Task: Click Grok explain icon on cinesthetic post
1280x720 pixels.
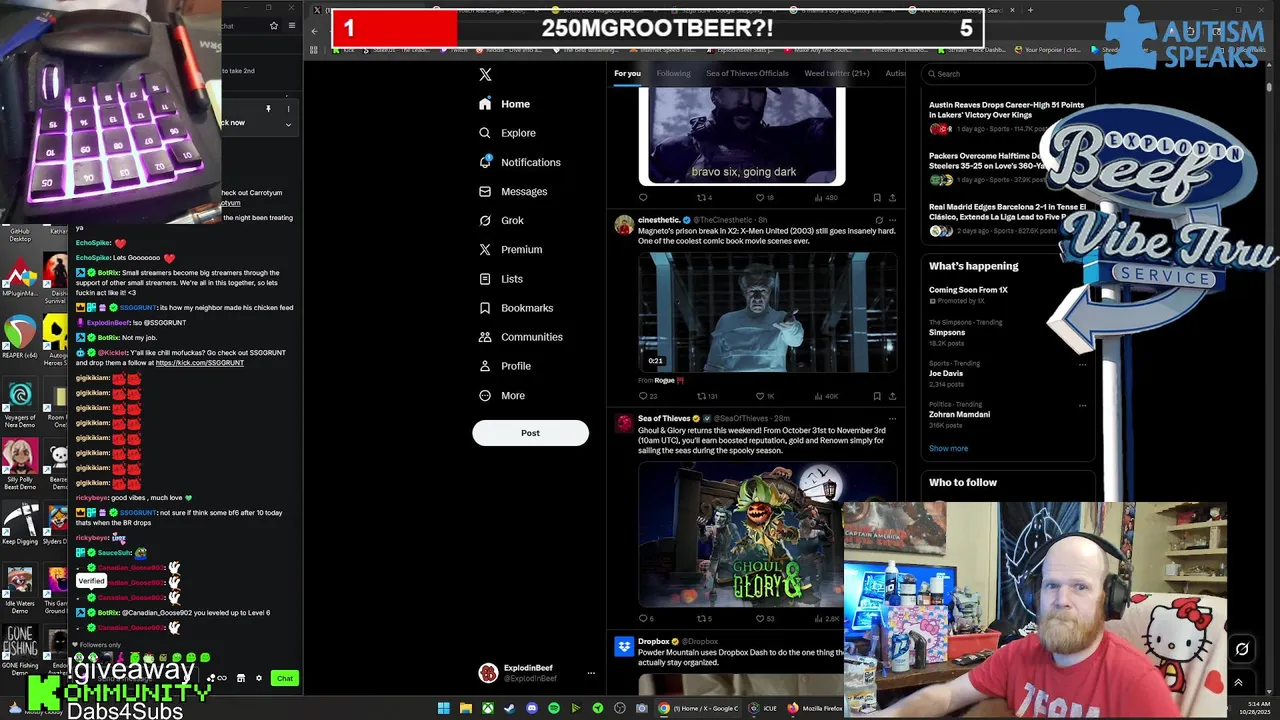Action: pos(879,220)
